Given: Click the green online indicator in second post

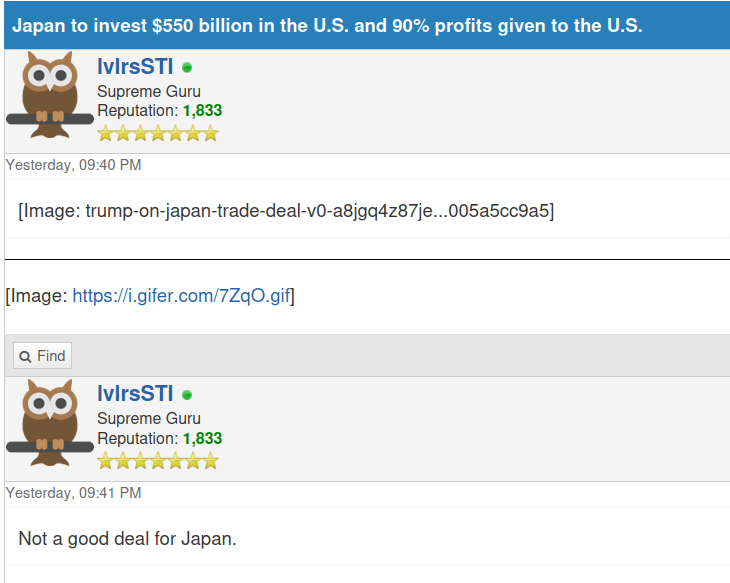Looking at the screenshot, I should (x=187, y=395).
